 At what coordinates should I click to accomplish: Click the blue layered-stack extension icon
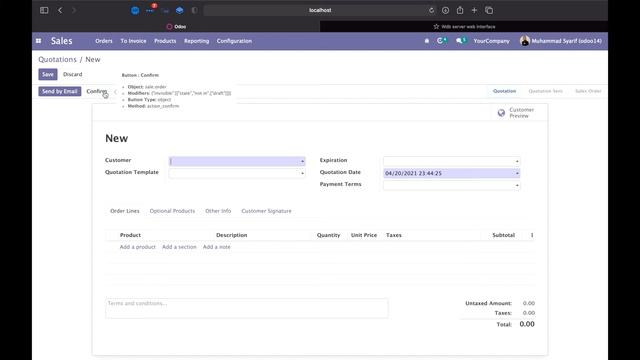(x=180, y=11)
